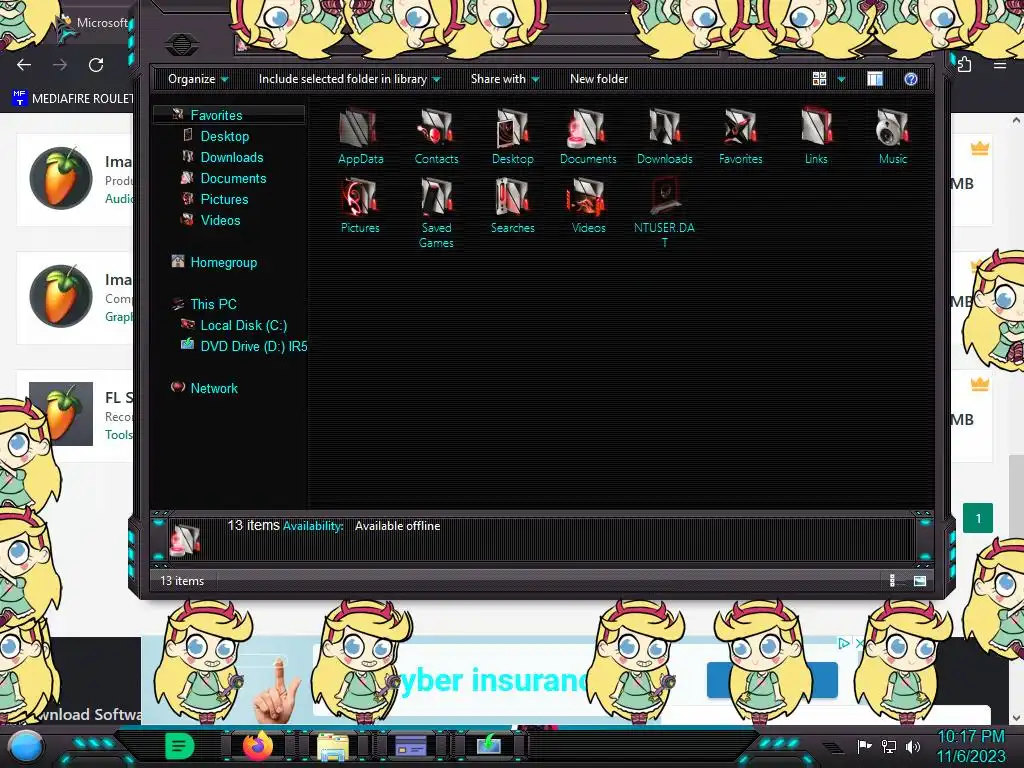Switch to large icons view in status bar
The image size is (1024, 768).
pyautogui.click(x=920, y=581)
